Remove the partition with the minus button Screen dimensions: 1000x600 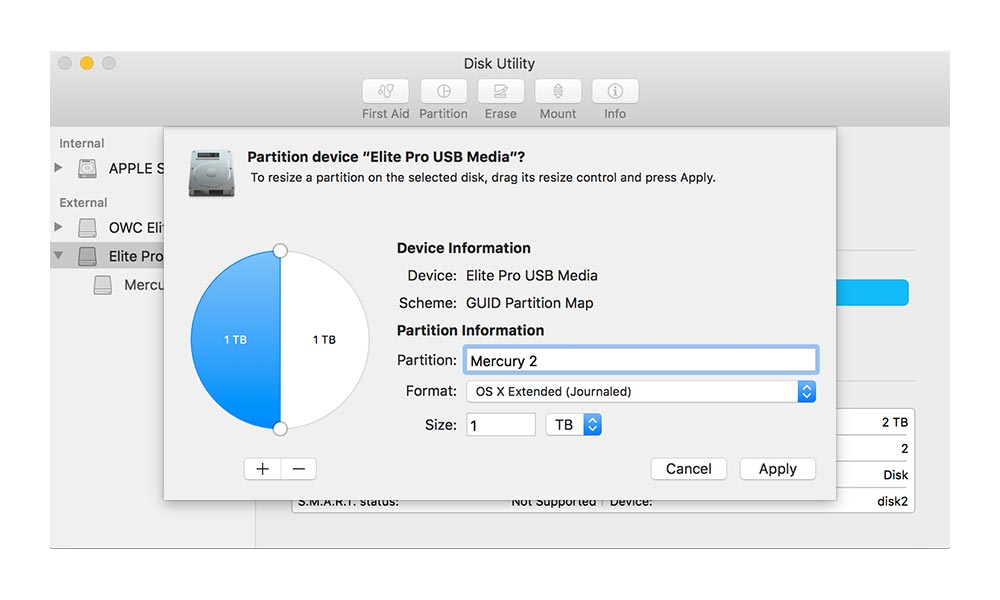coord(298,469)
